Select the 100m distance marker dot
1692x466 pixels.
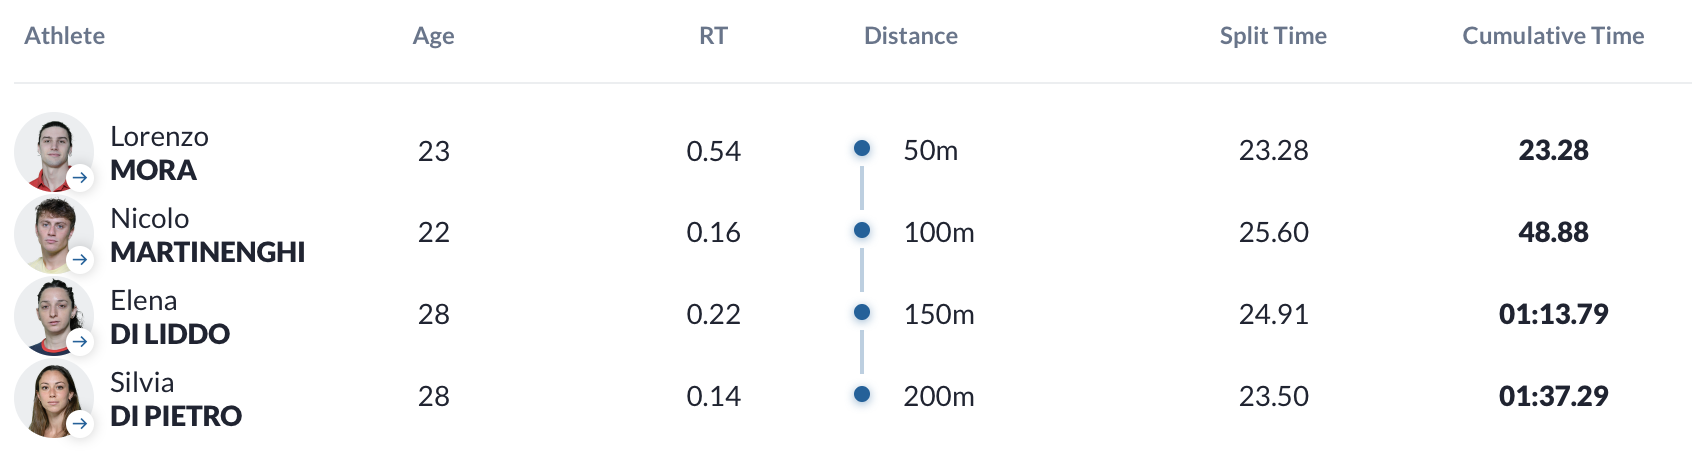coord(862,231)
